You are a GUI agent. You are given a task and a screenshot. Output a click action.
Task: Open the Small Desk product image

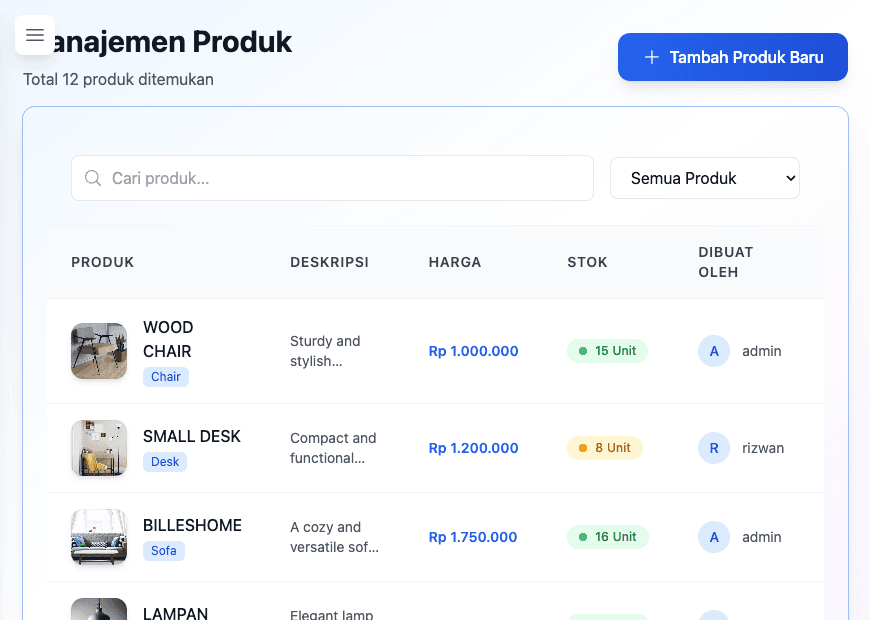point(99,448)
